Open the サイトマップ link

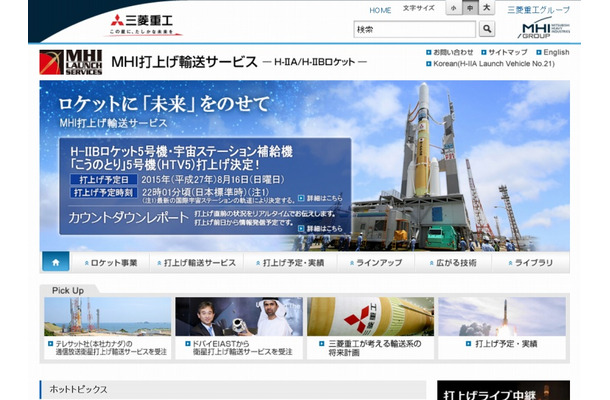coord(505,52)
